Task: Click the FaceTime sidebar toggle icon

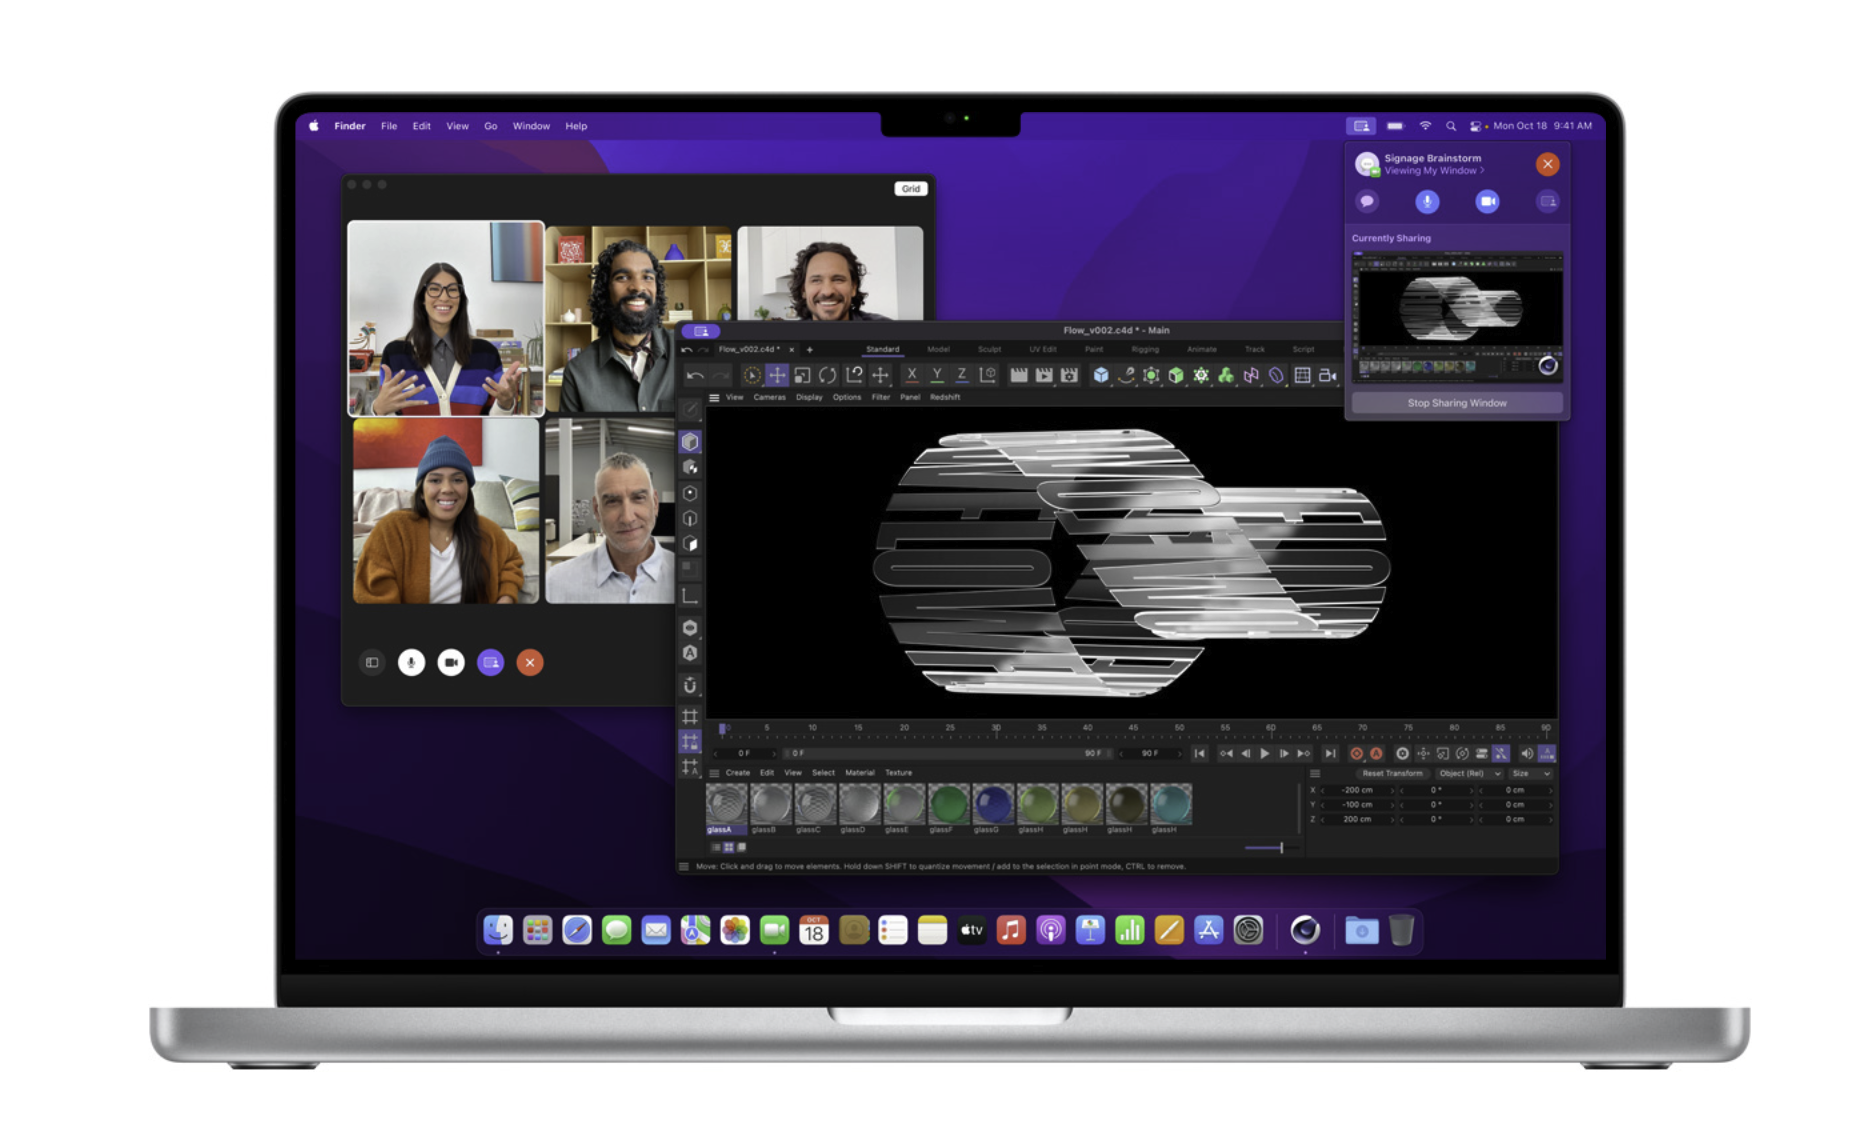Action: 372,662
